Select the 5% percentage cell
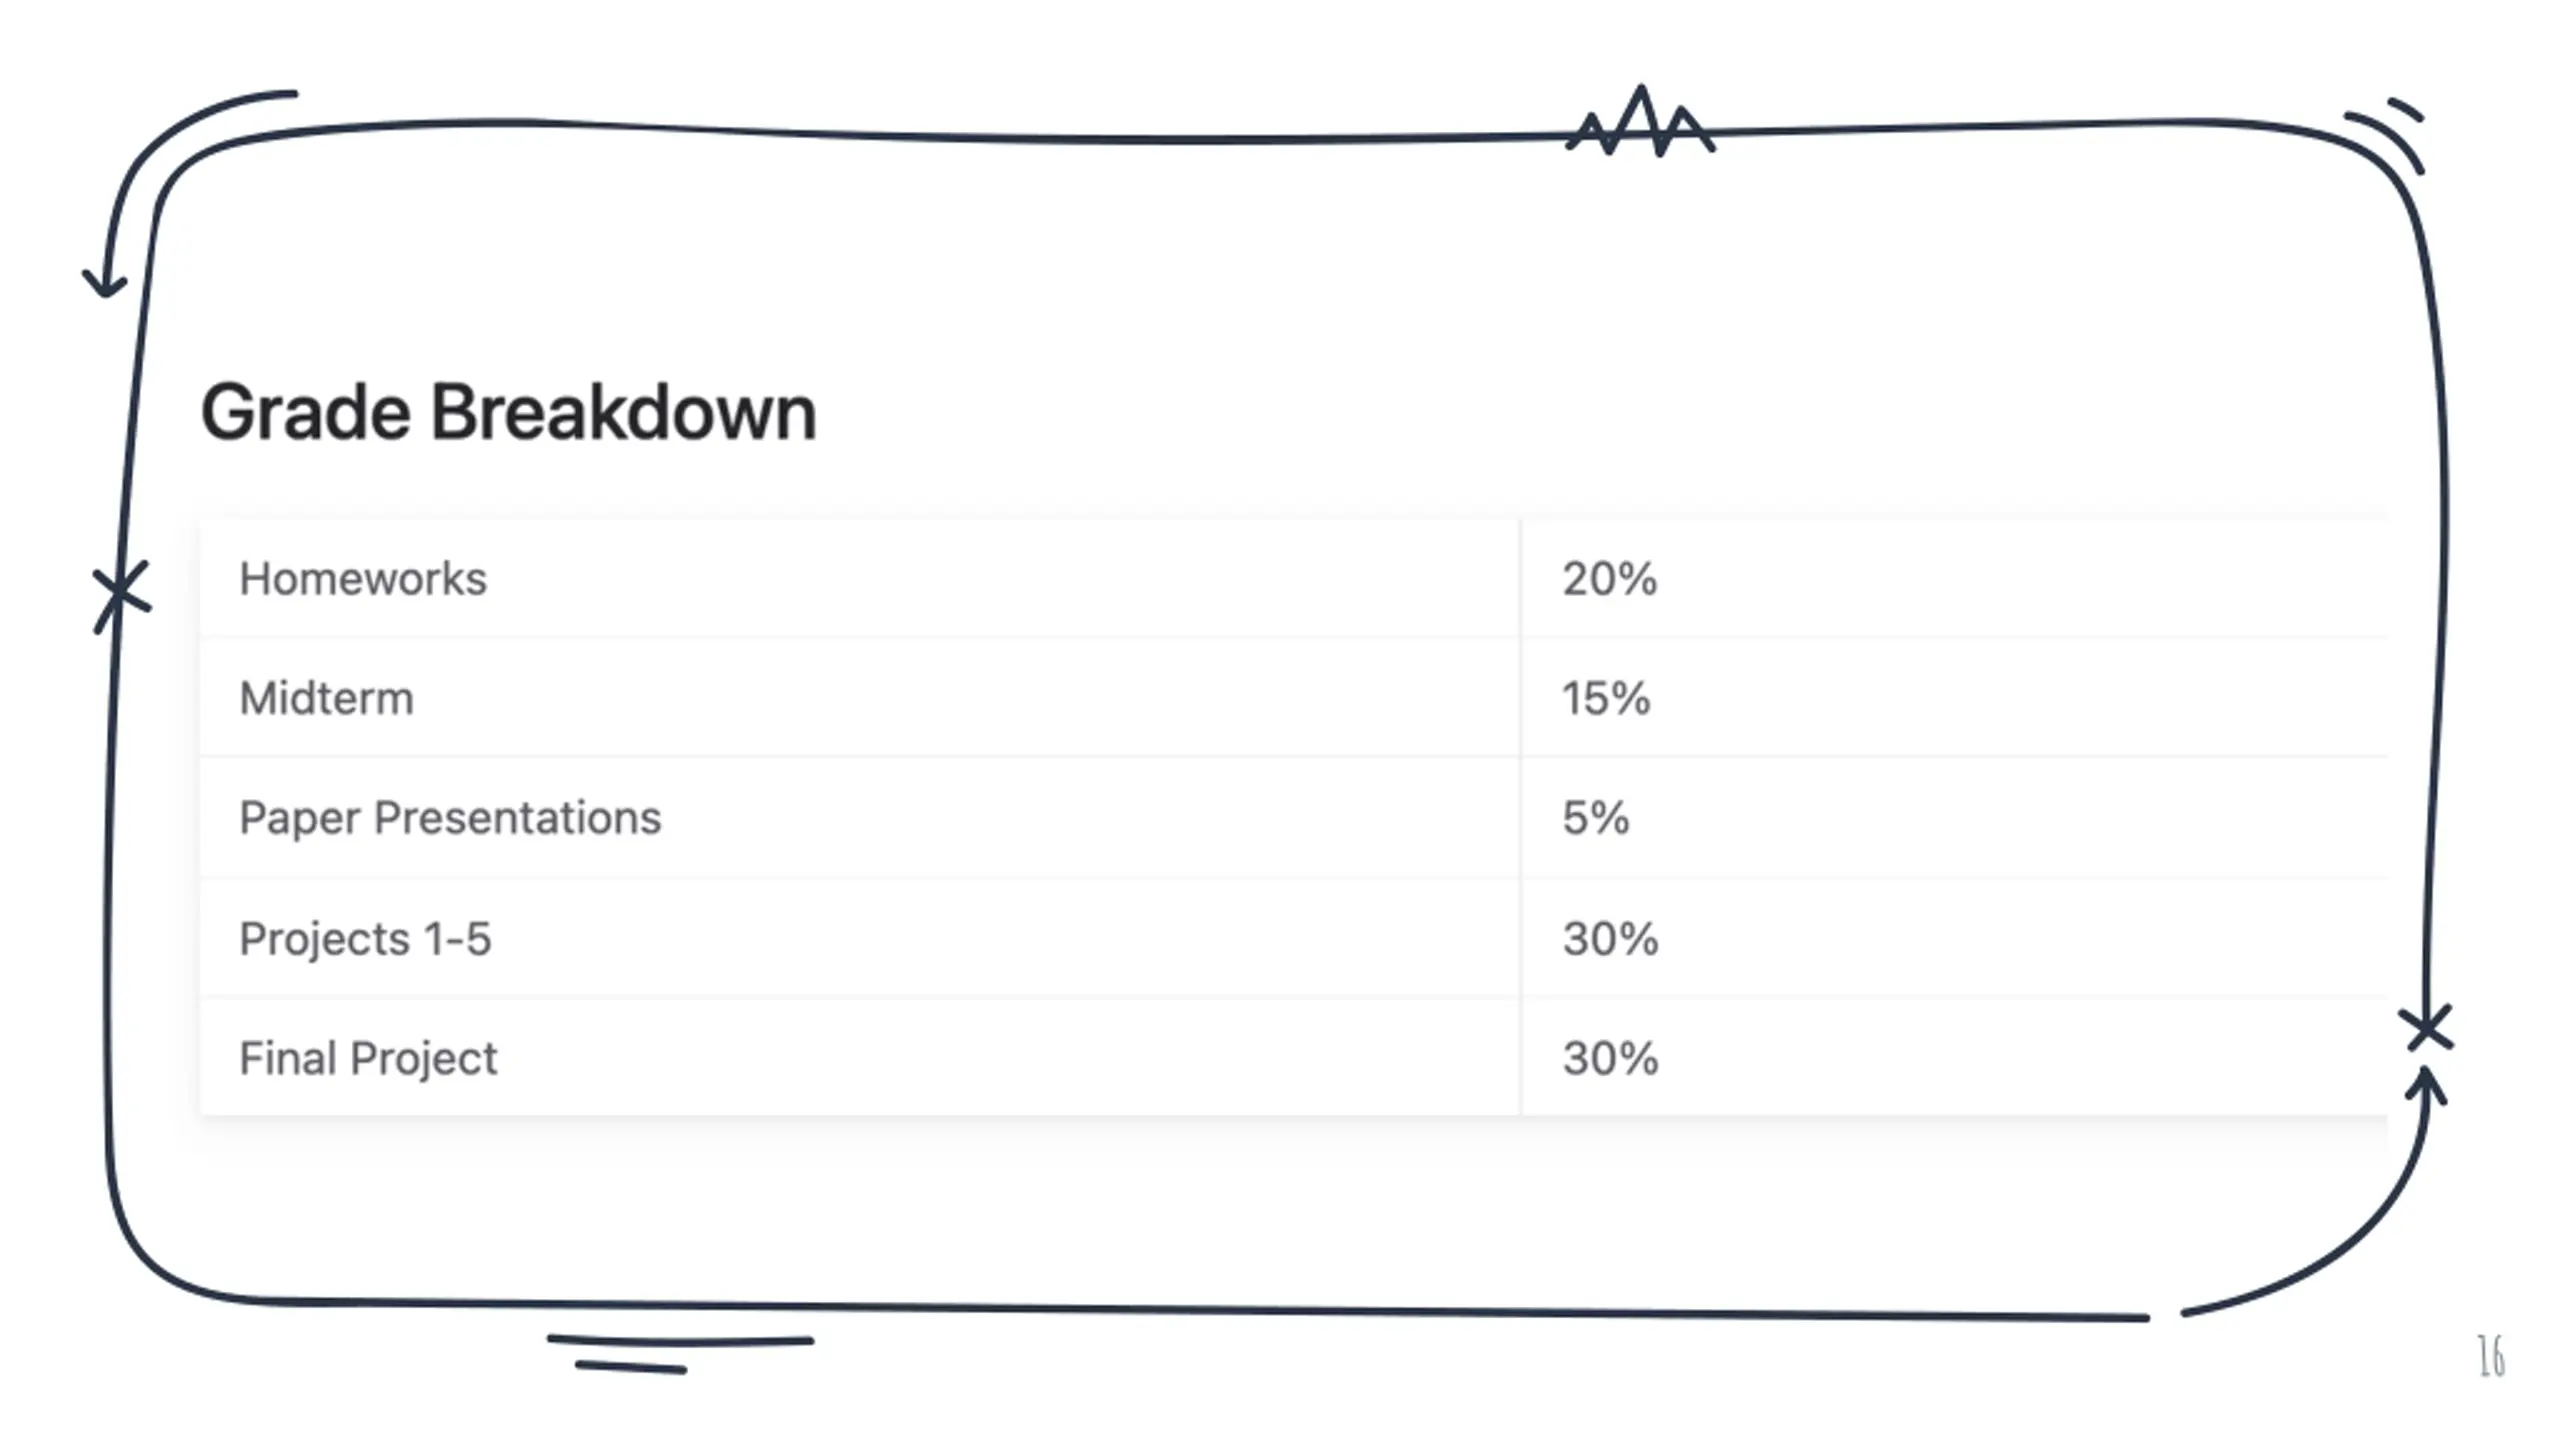 pos(1954,818)
